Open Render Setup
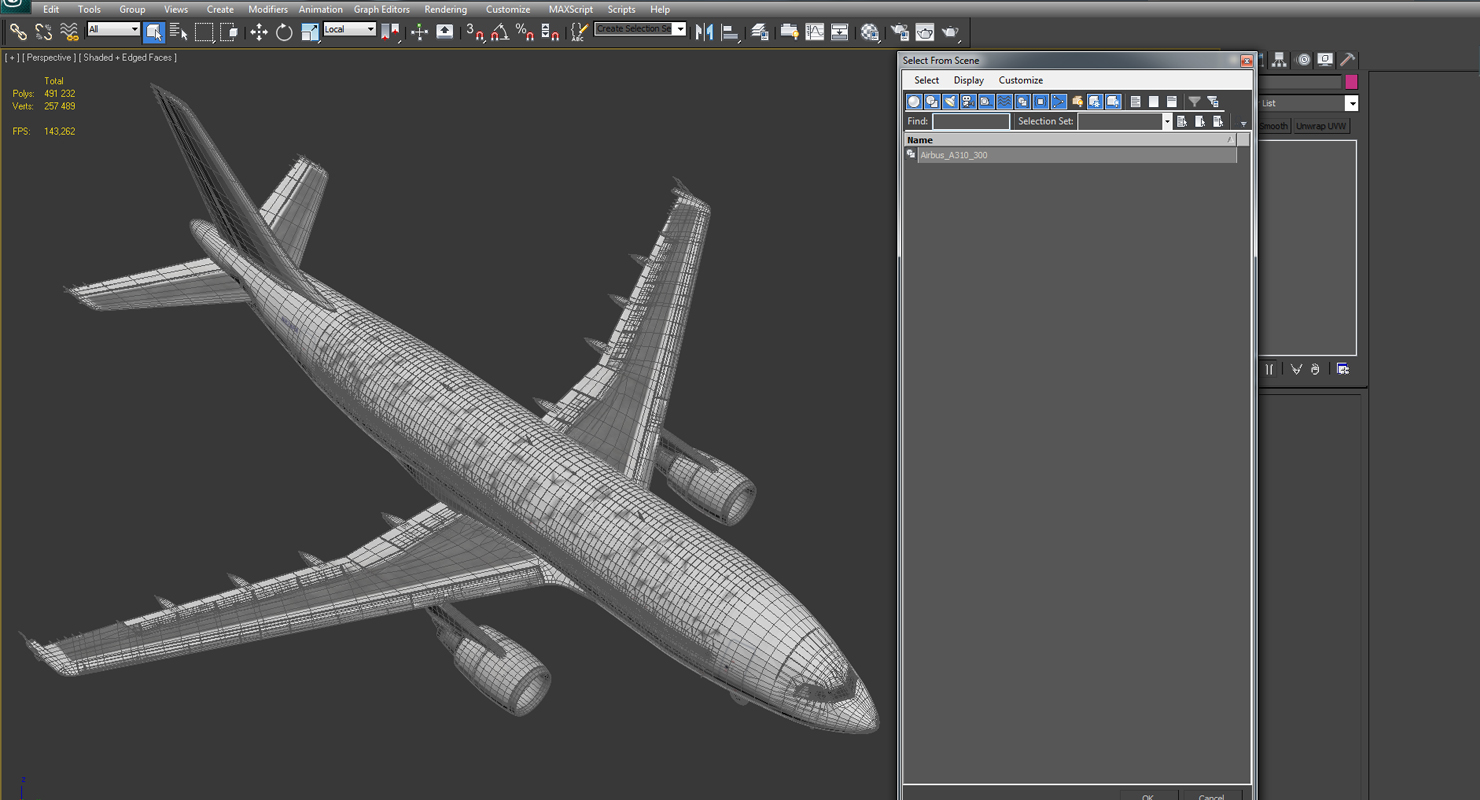The height and width of the screenshot is (800, 1480). click(900, 32)
